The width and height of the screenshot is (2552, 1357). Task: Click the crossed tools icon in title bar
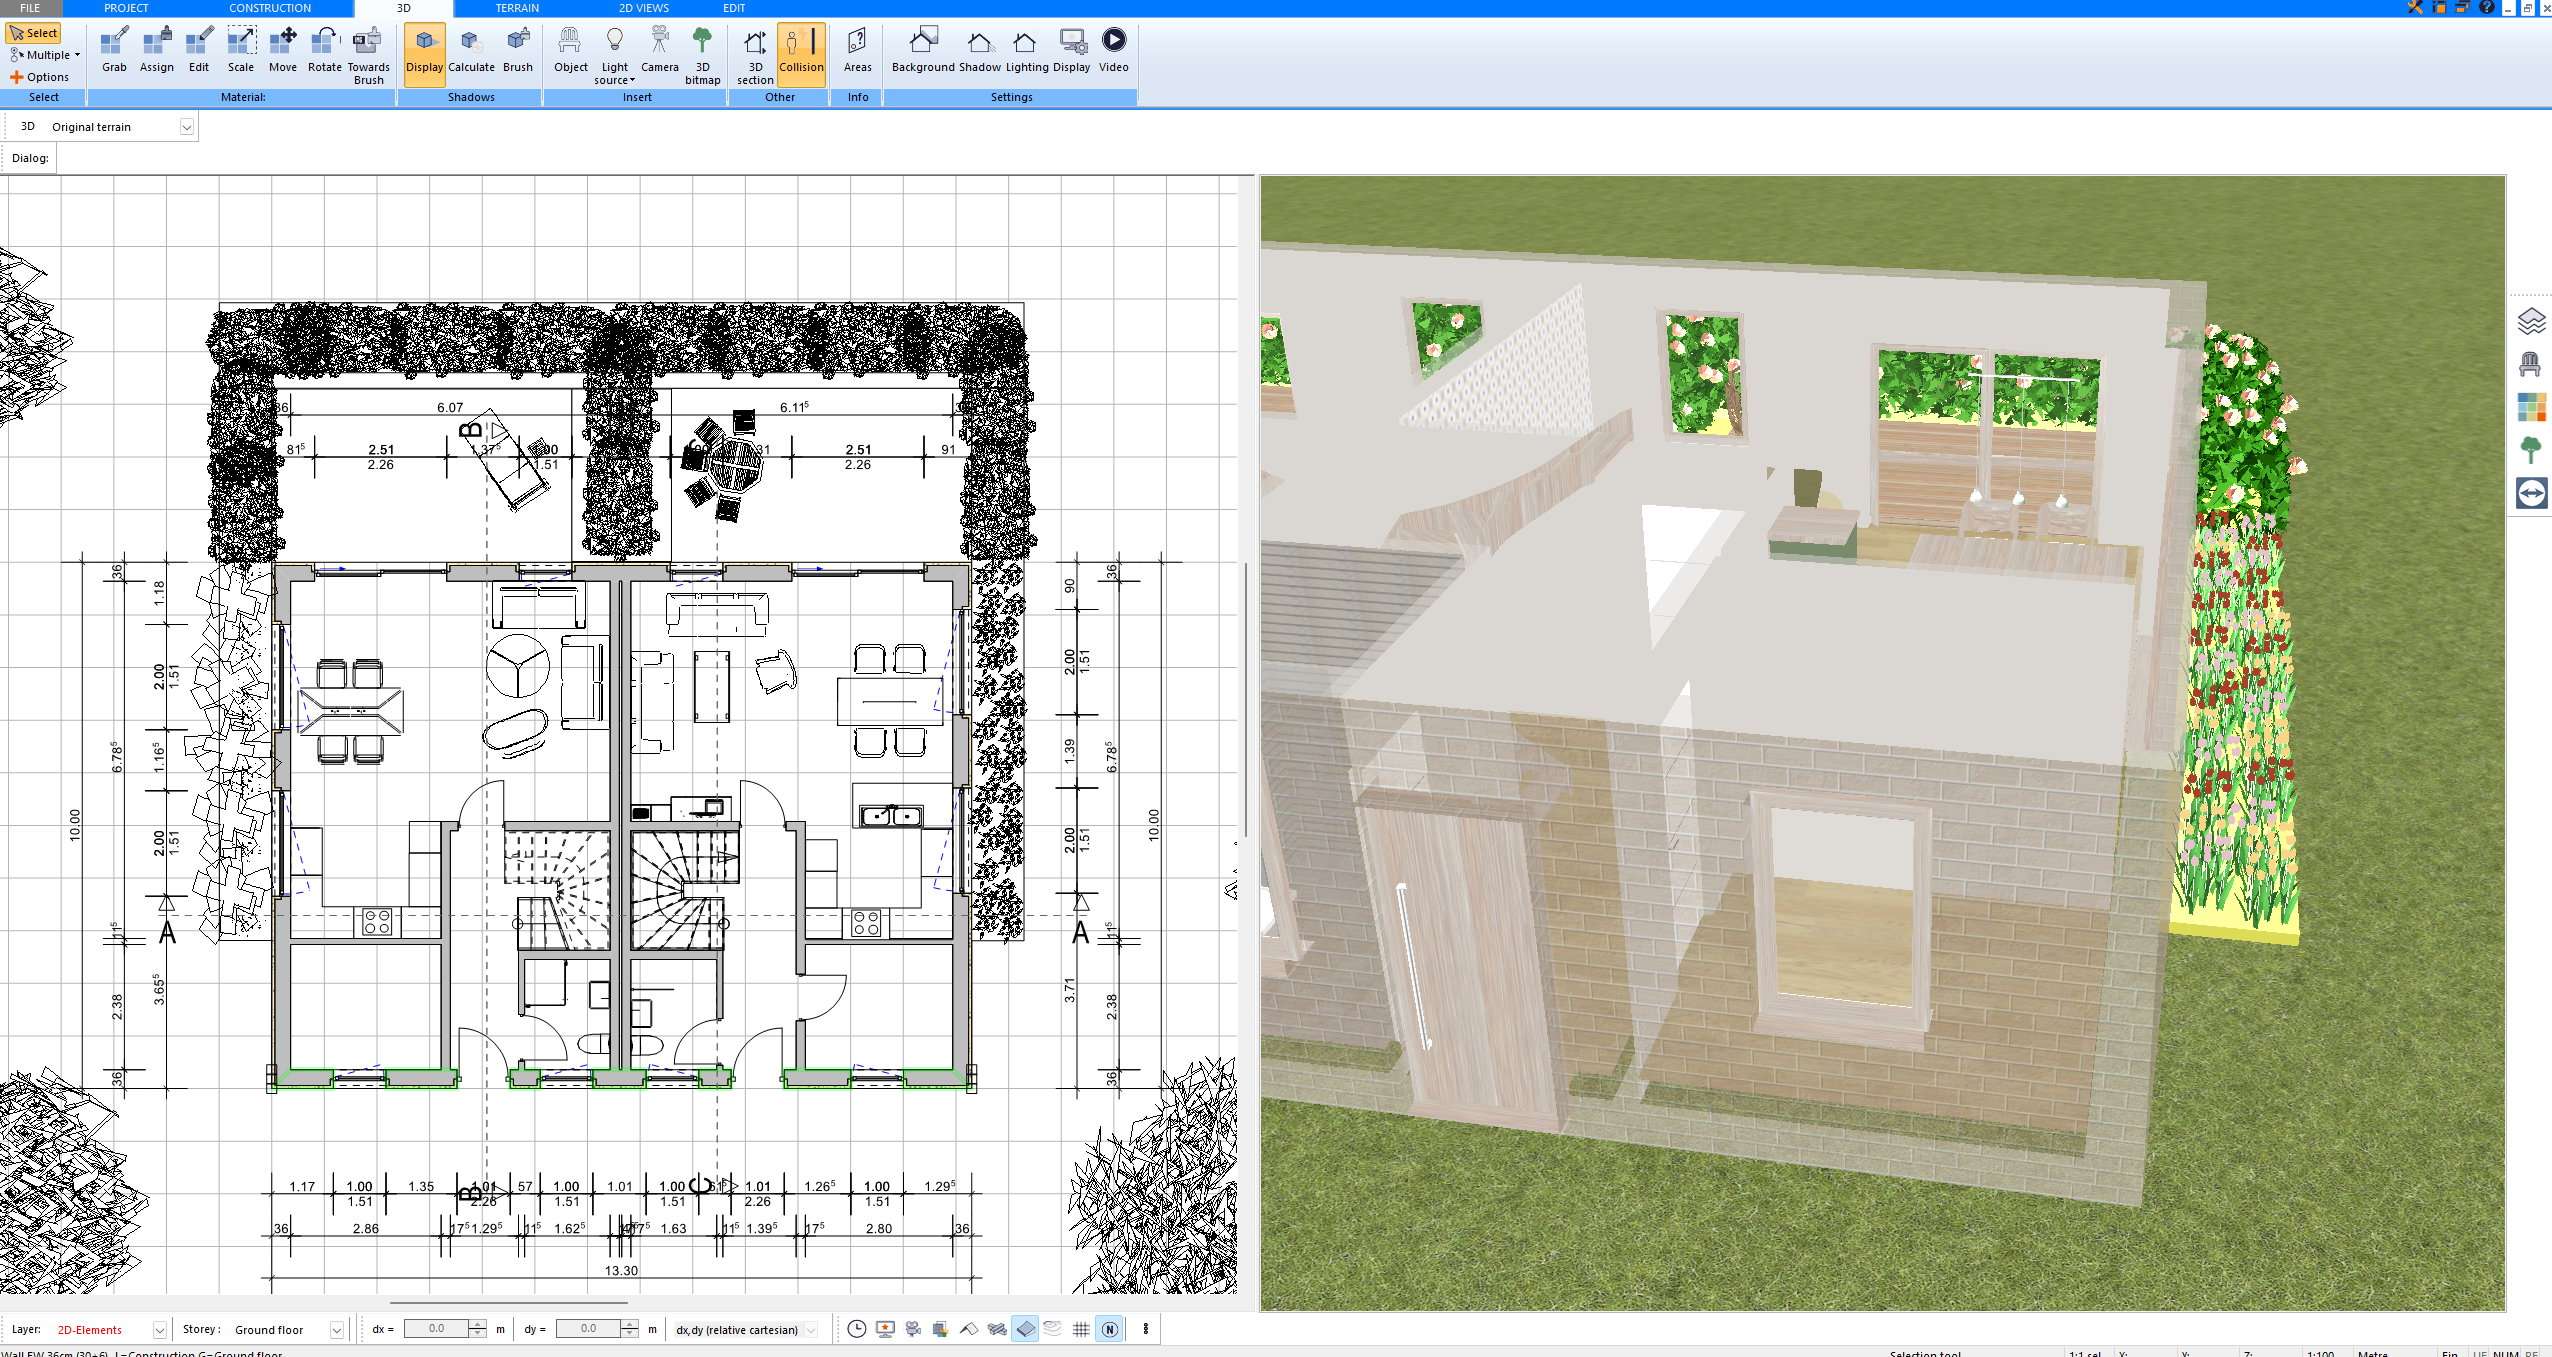(x=2415, y=7)
